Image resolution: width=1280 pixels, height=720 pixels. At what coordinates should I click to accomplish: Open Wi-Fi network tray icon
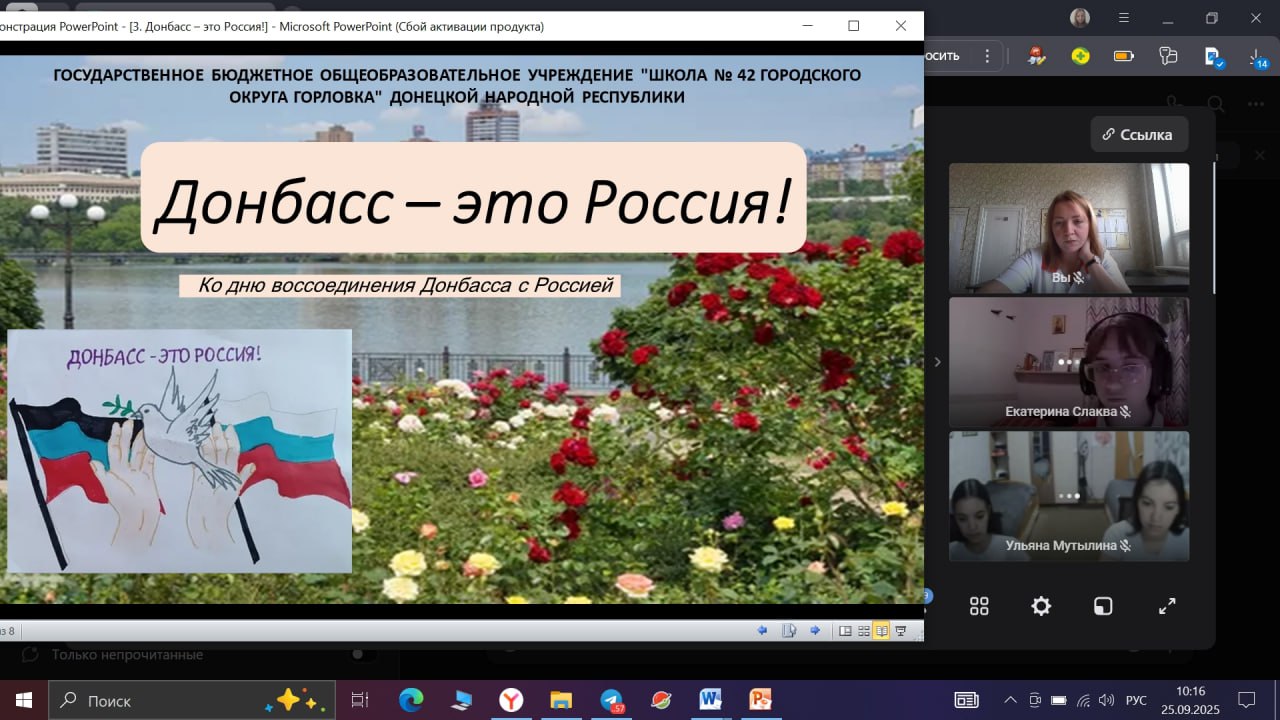[1082, 700]
